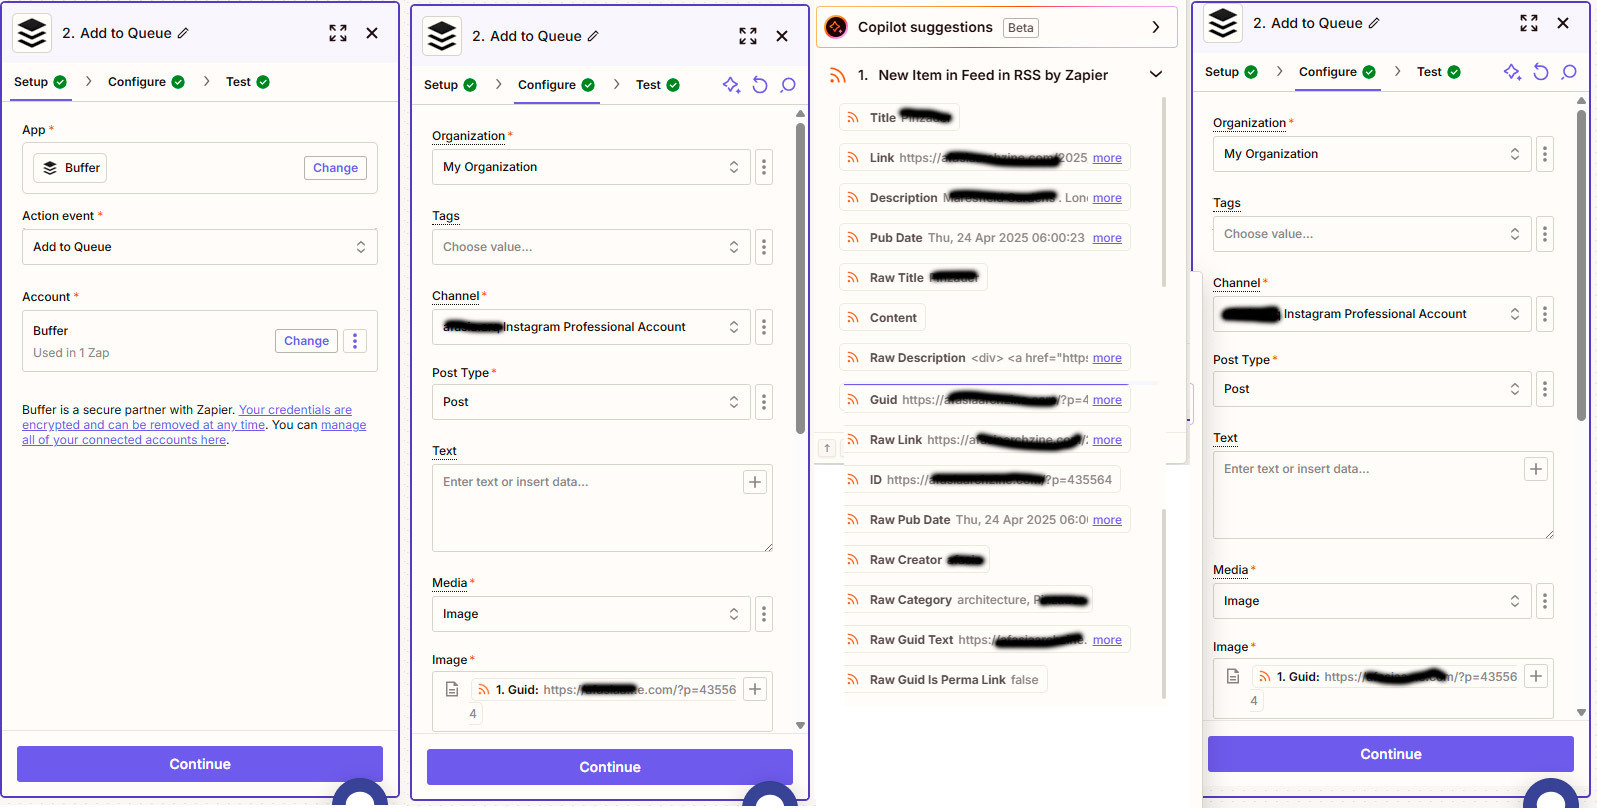This screenshot has height=808, width=1597.
Task: Click Continue in the second panel
Action: [x=610, y=767]
